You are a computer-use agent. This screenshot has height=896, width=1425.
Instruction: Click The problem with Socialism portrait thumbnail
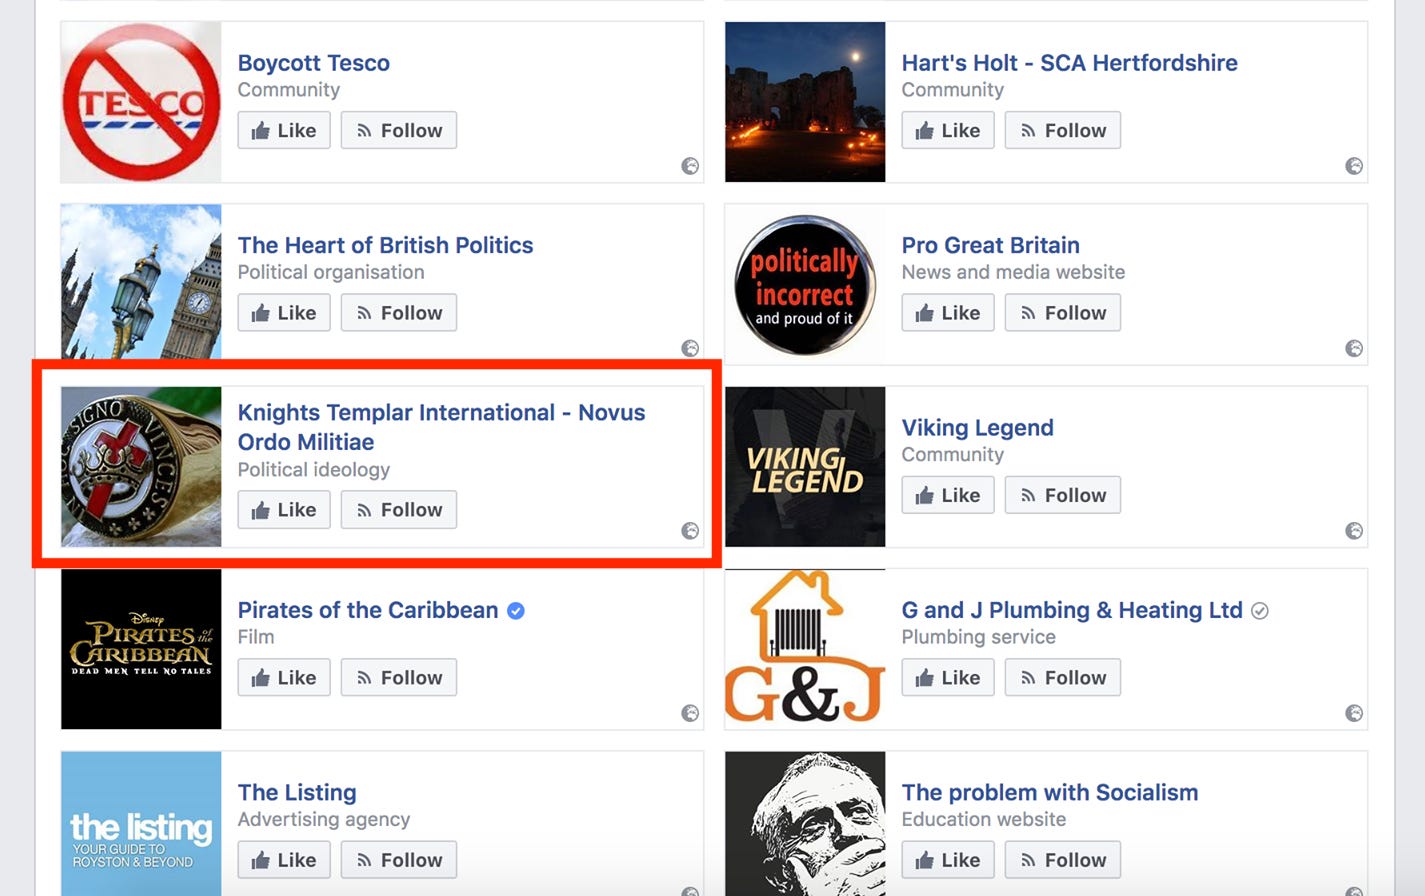pos(805,824)
